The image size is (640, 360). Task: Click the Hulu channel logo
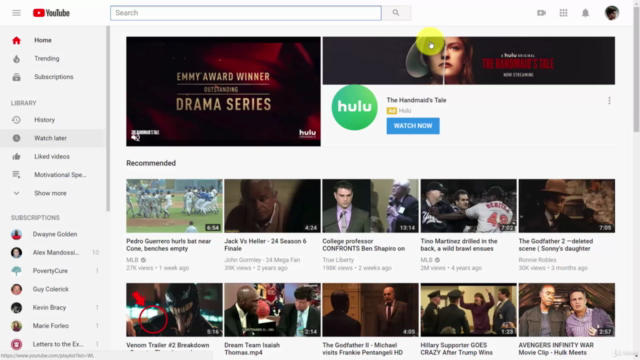tap(354, 107)
